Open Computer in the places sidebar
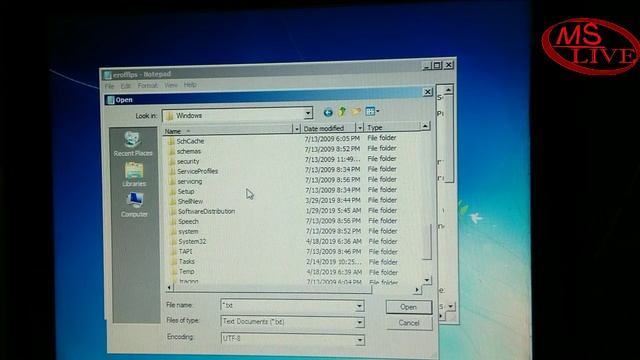Viewport: 640px width, 360px height. (134, 205)
